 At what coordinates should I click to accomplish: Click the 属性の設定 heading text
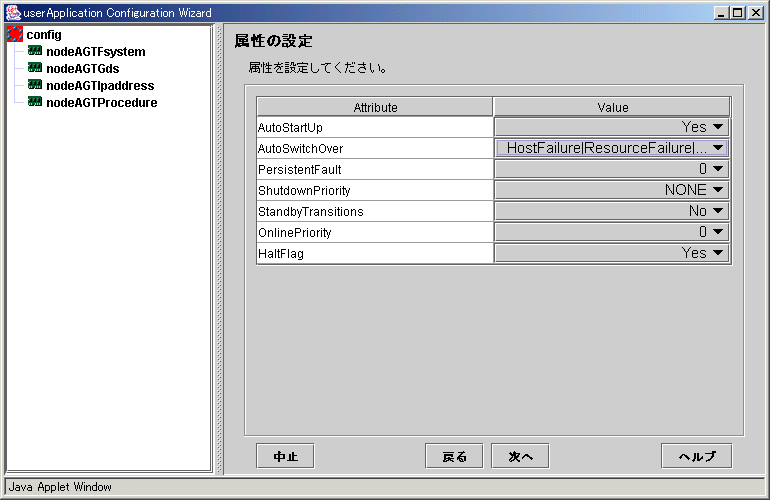(x=273, y=41)
